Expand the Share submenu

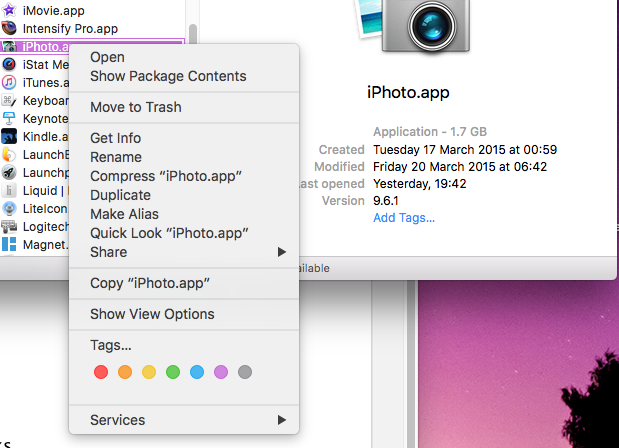click(184, 252)
